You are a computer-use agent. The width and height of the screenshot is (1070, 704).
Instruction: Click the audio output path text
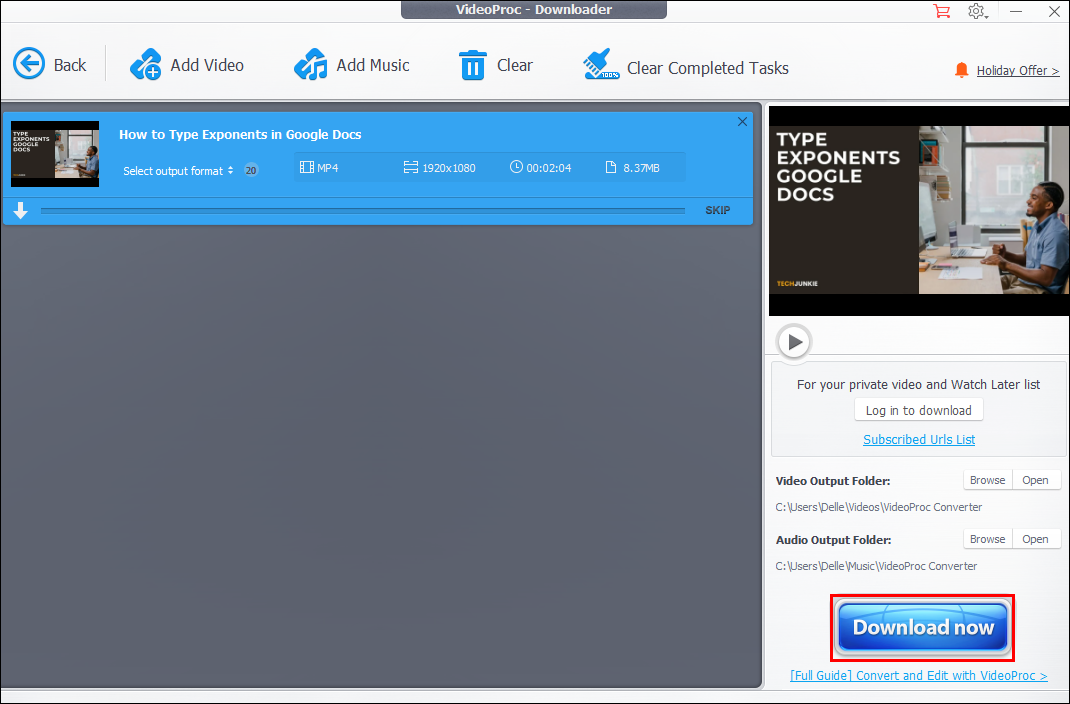[x=876, y=566]
